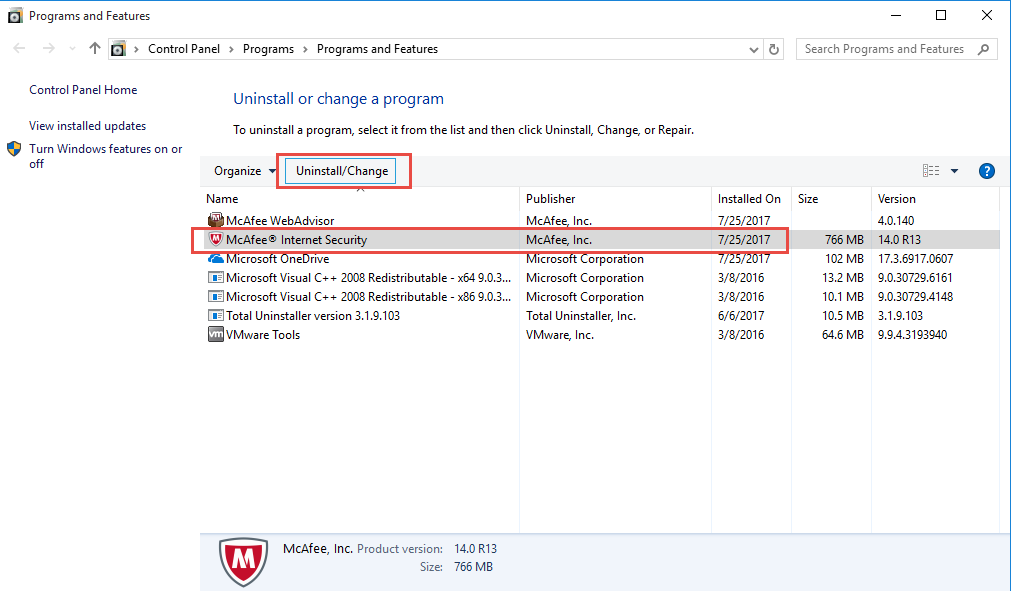Select the McAfee WebAdvisor row name
1011x591 pixels.
[x=280, y=220]
